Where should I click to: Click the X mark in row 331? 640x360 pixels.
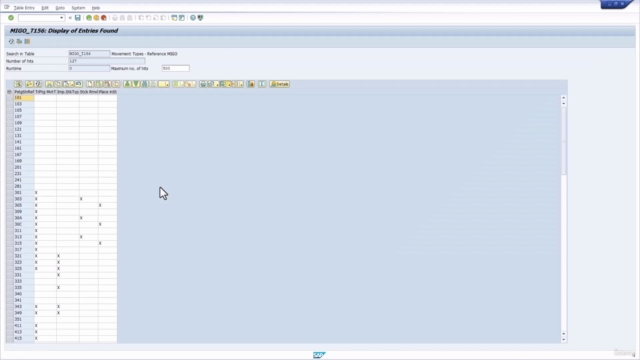(x=58, y=275)
